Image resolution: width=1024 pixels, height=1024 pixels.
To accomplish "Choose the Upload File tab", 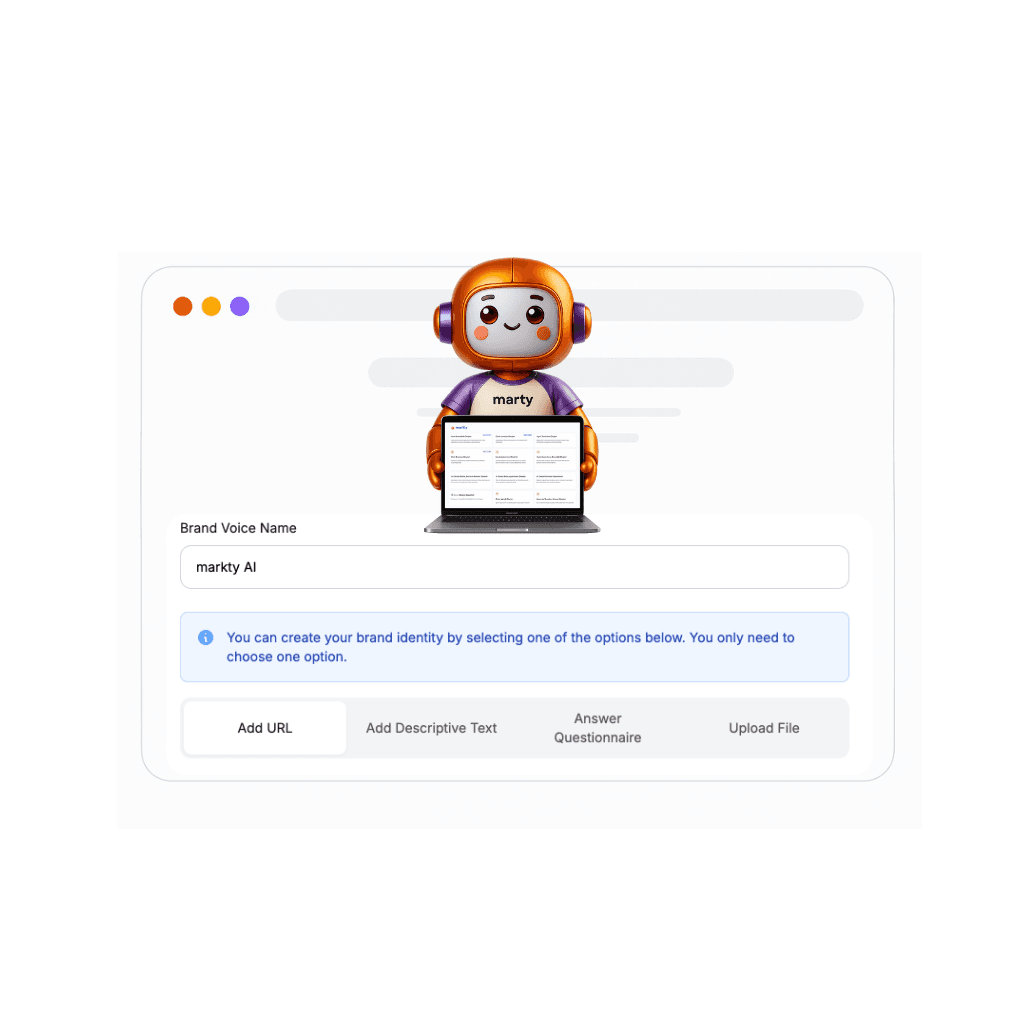I will [x=764, y=728].
